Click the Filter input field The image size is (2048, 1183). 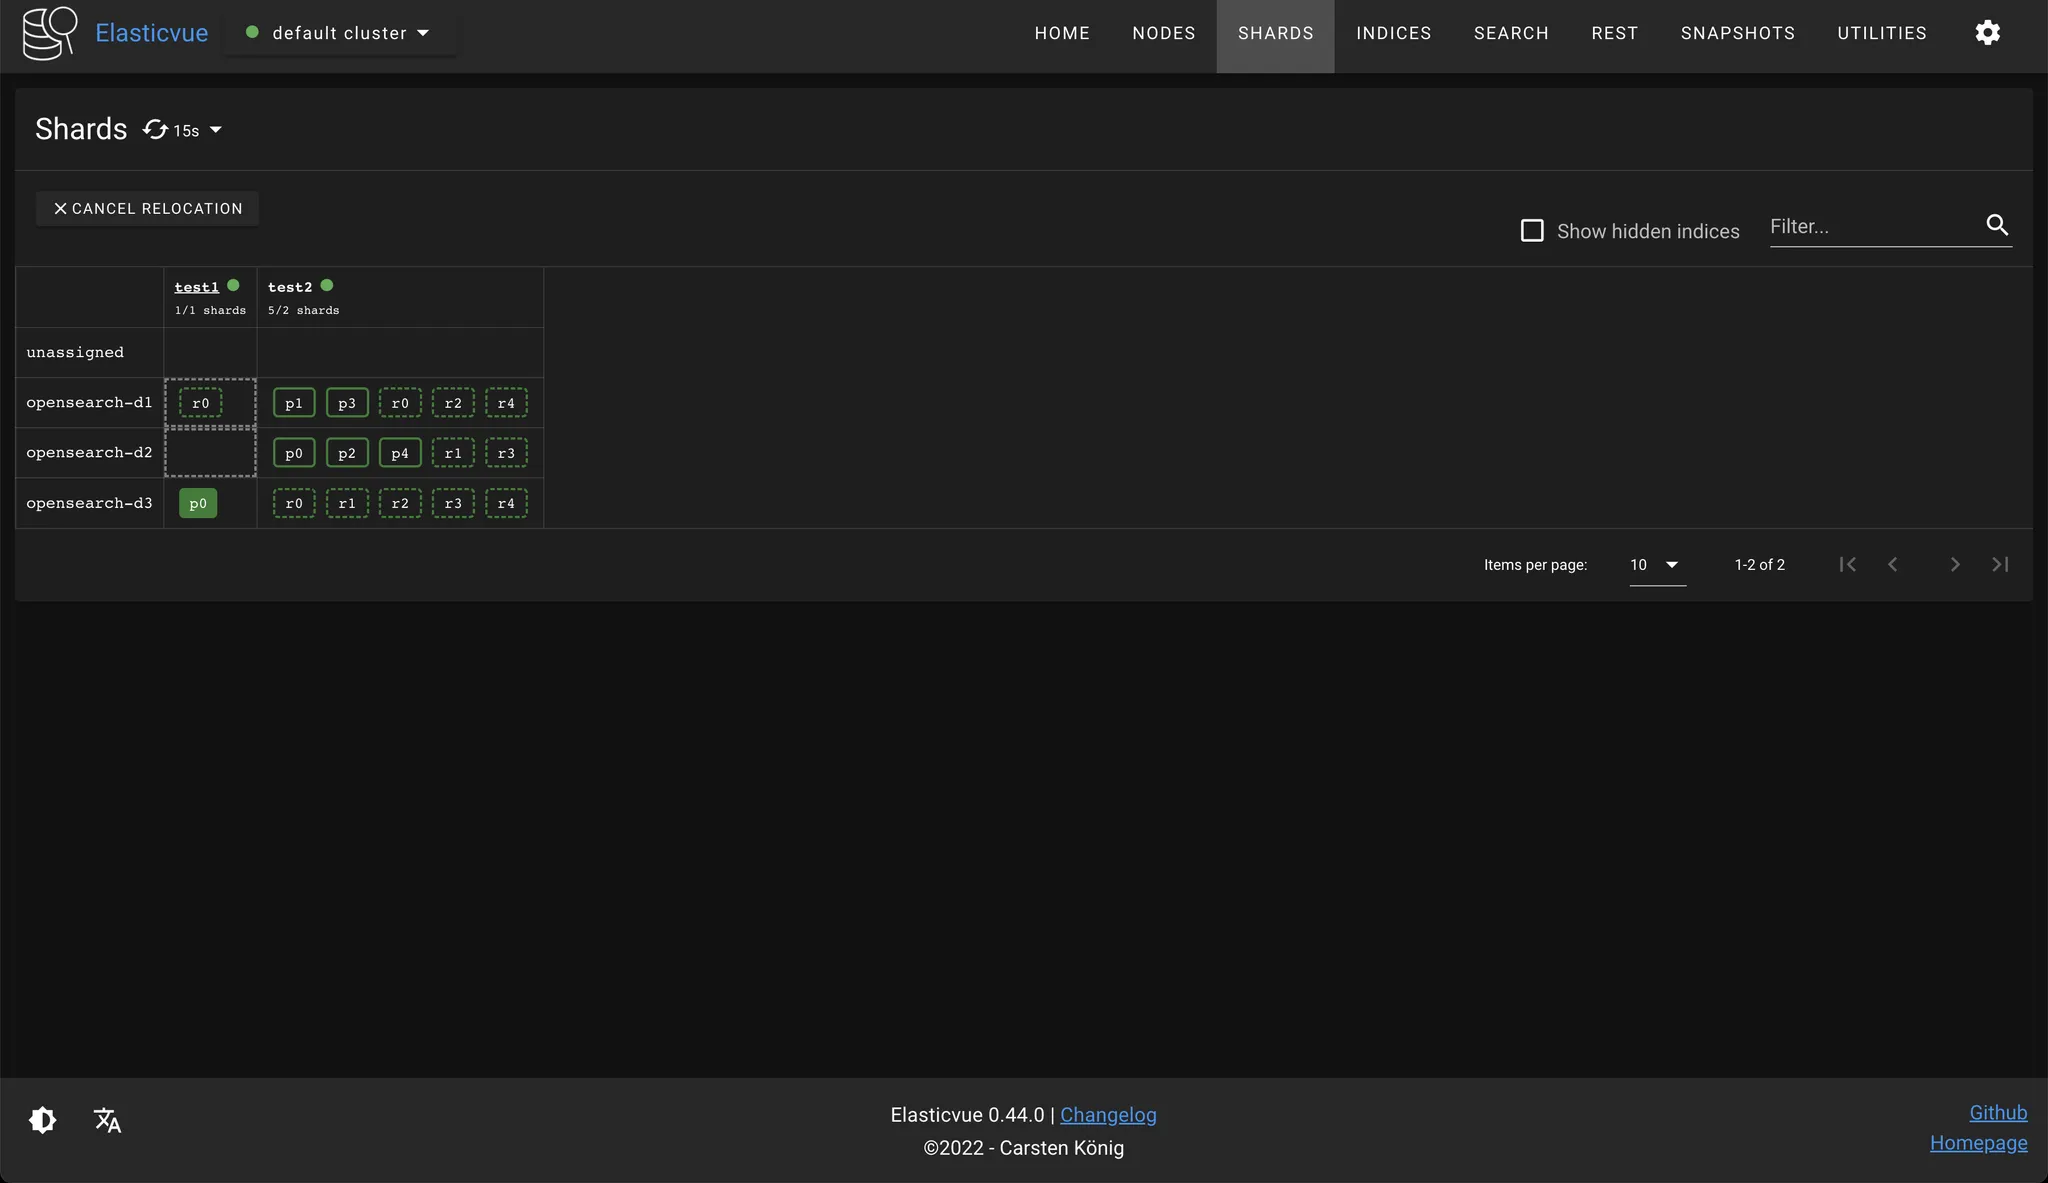pos(1870,227)
